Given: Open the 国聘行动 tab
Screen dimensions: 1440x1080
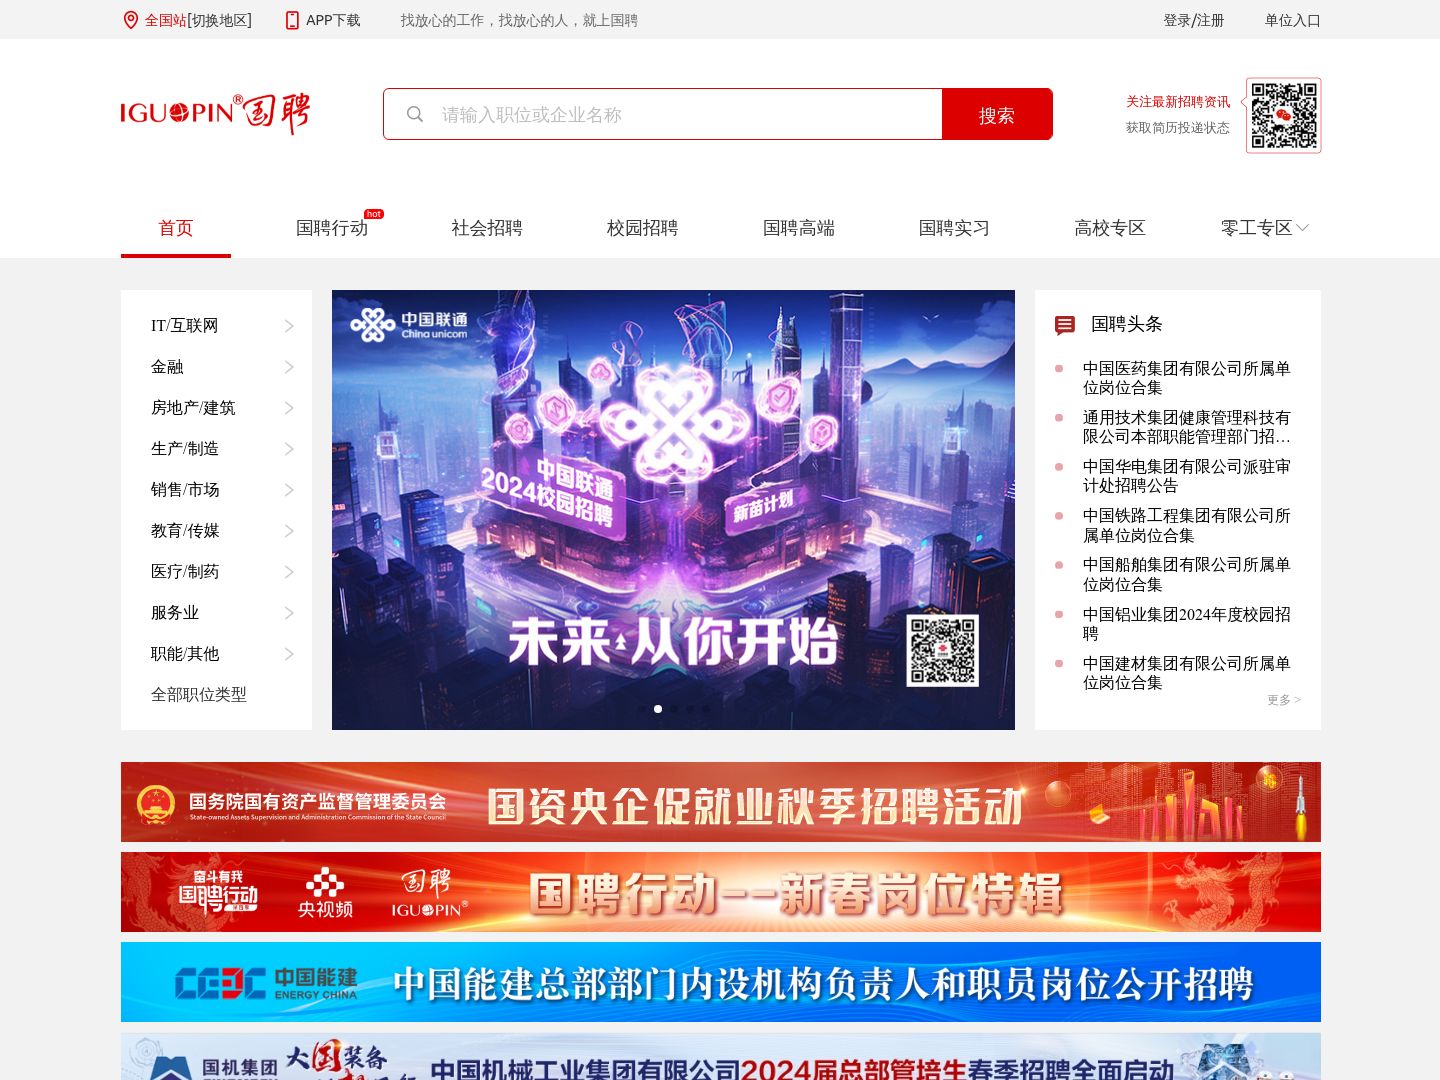Looking at the screenshot, I should (x=332, y=228).
